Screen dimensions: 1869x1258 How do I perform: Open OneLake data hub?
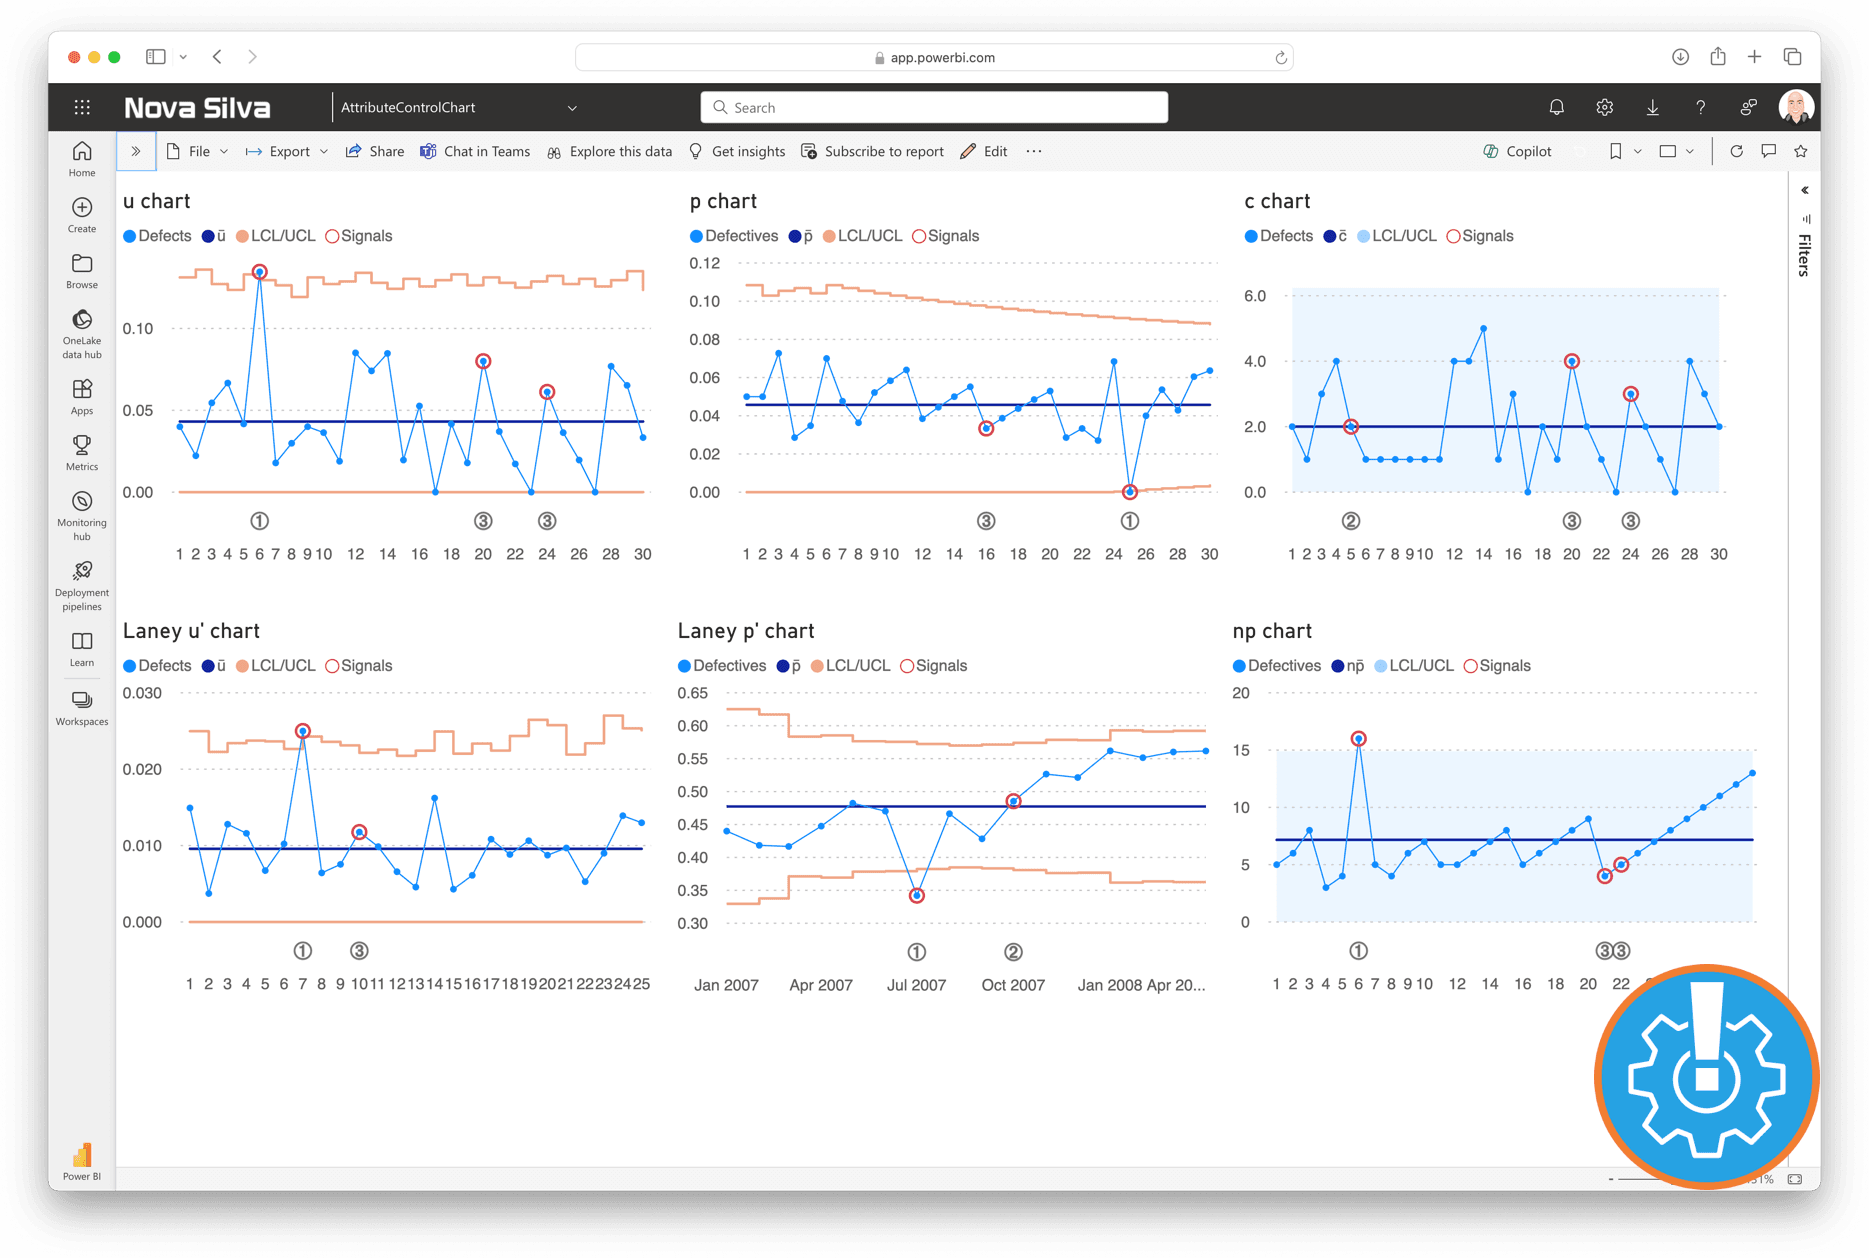[x=82, y=334]
